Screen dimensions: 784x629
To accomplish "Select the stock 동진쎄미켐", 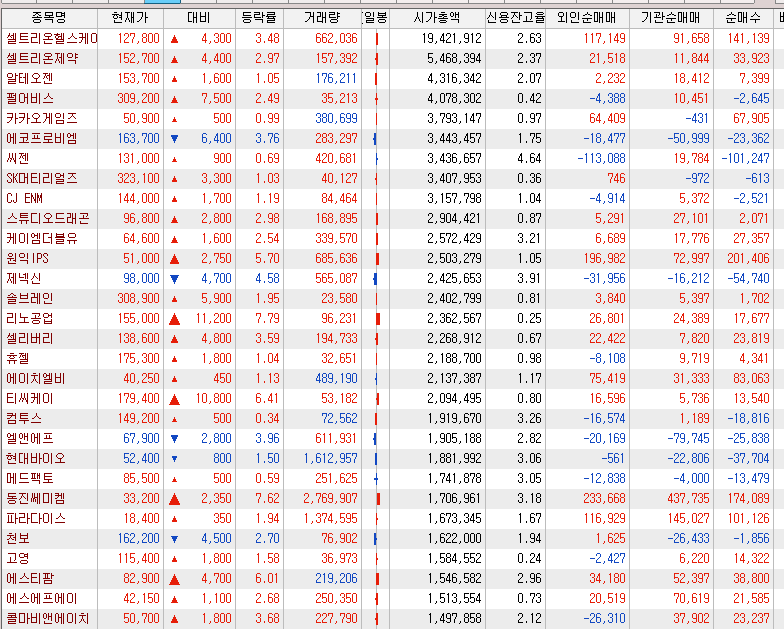I will click(36, 498).
